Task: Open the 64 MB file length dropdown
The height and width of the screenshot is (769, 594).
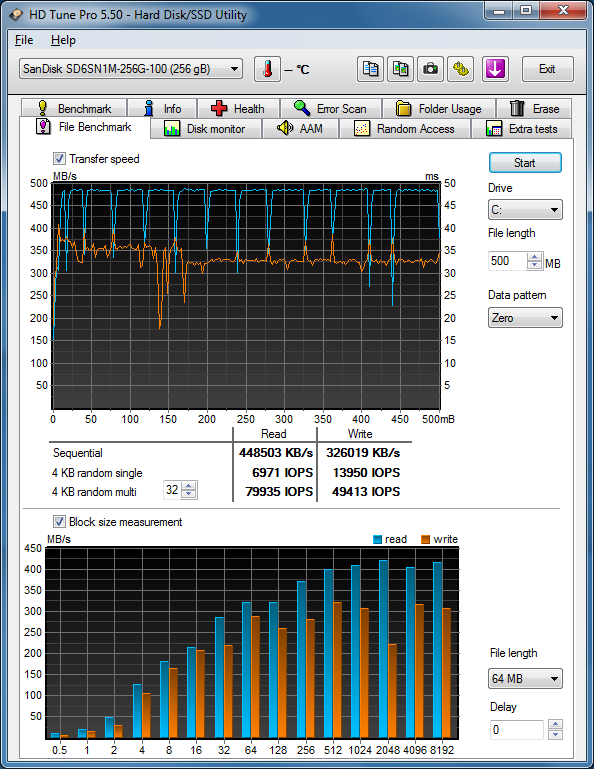Action: pos(526,679)
